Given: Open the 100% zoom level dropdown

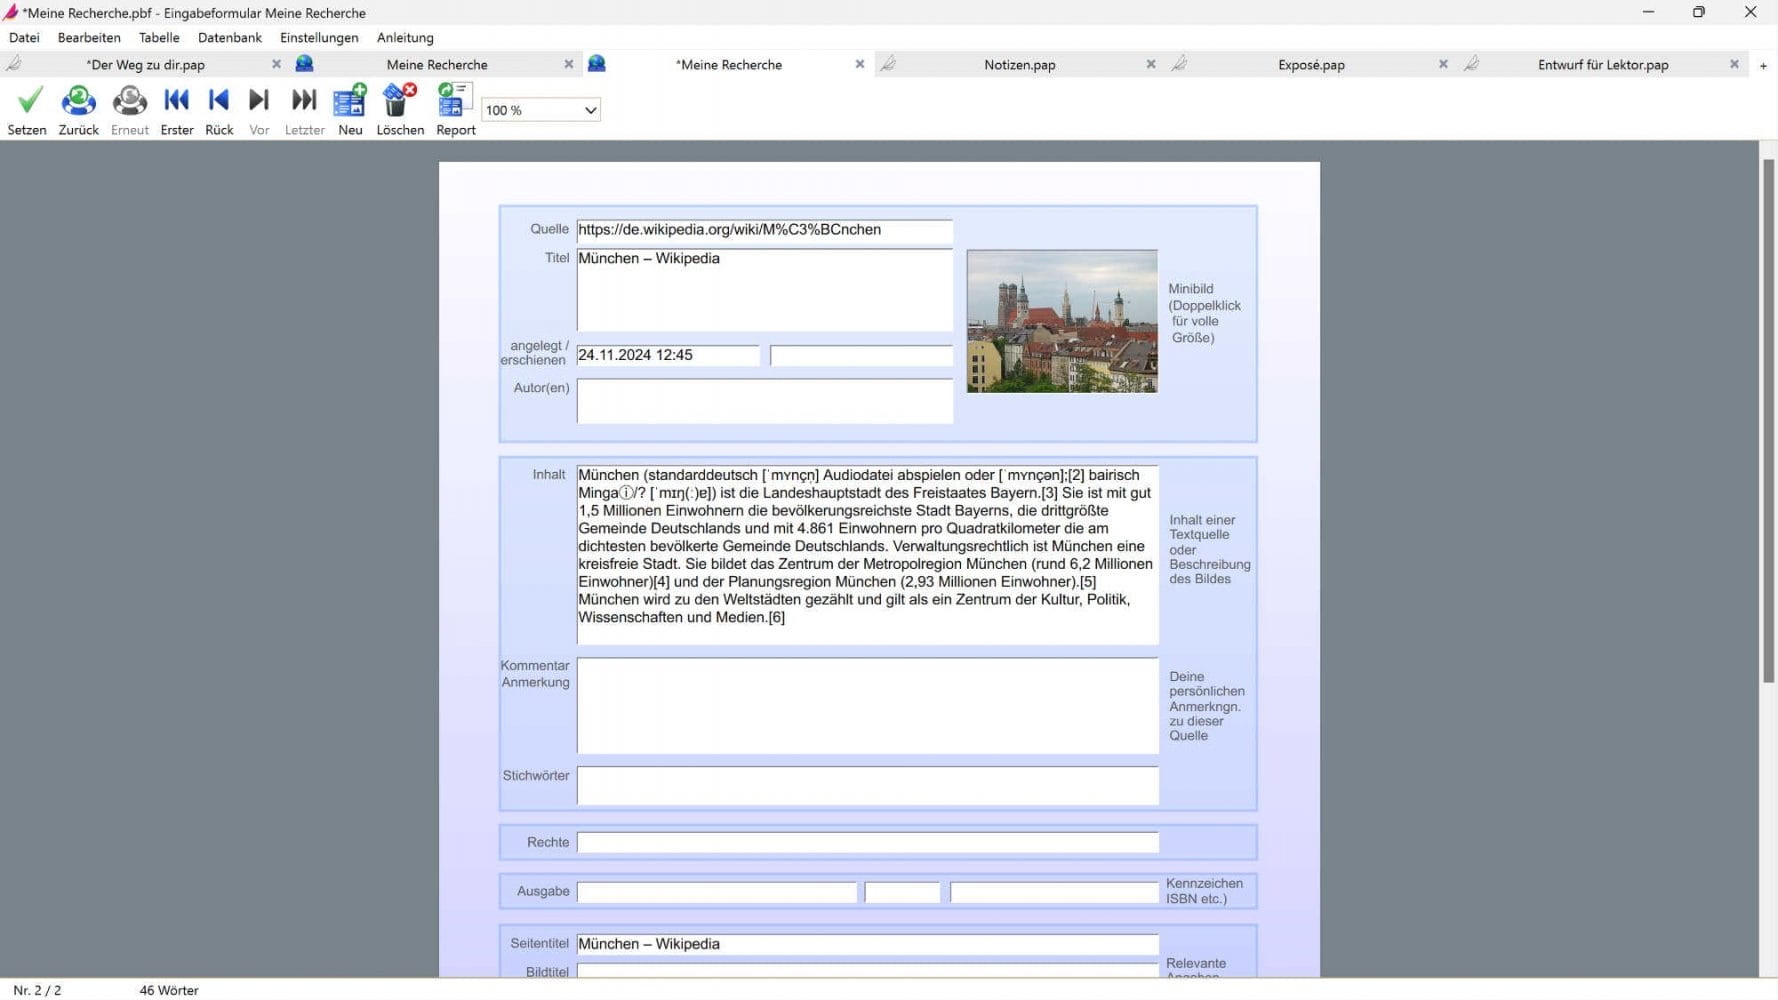Looking at the screenshot, I should point(590,110).
